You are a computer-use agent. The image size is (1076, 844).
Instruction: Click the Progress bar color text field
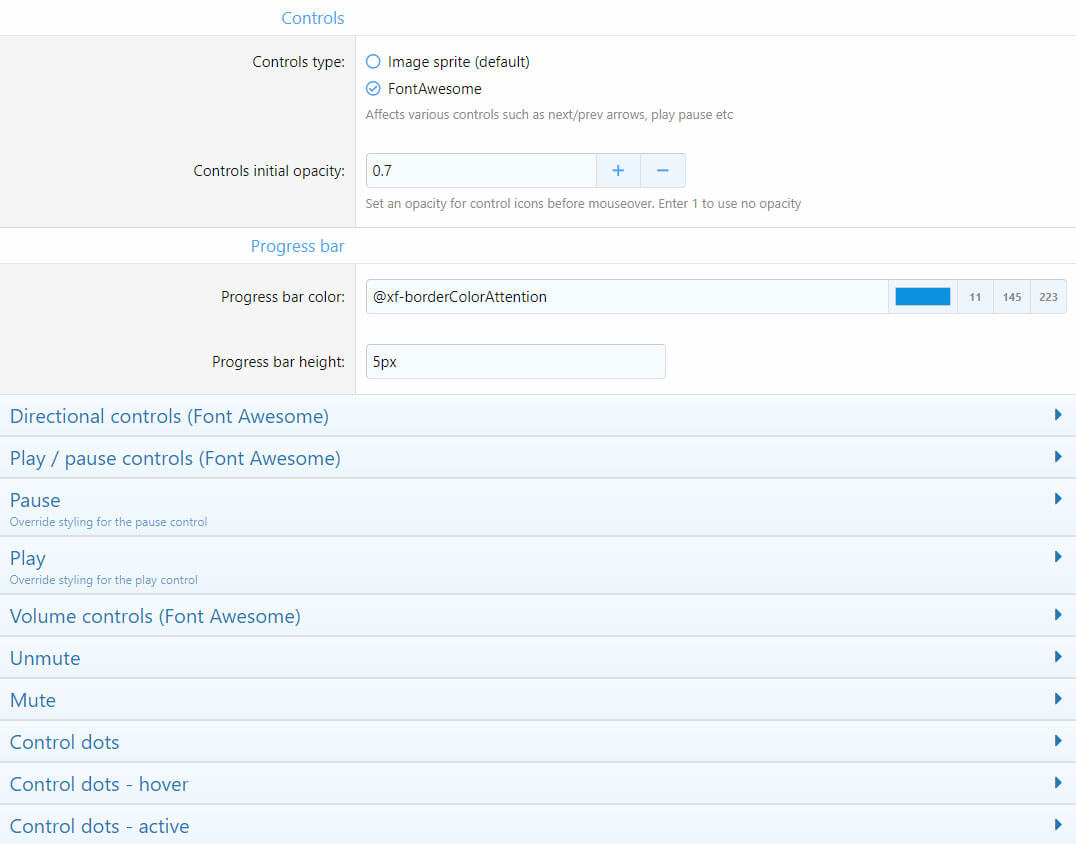click(626, 297)
